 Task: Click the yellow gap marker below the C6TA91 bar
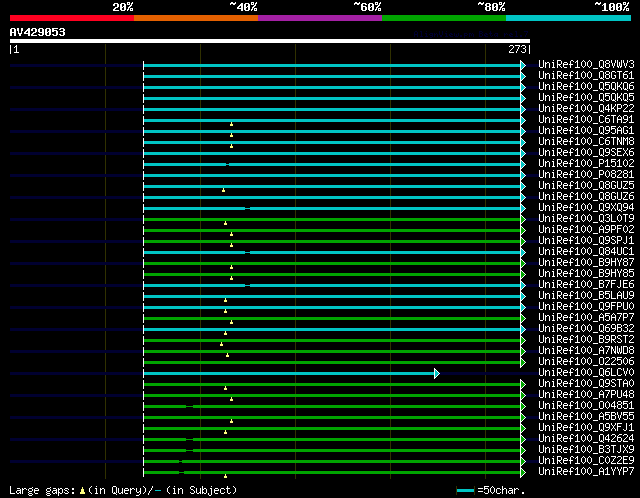231,124
